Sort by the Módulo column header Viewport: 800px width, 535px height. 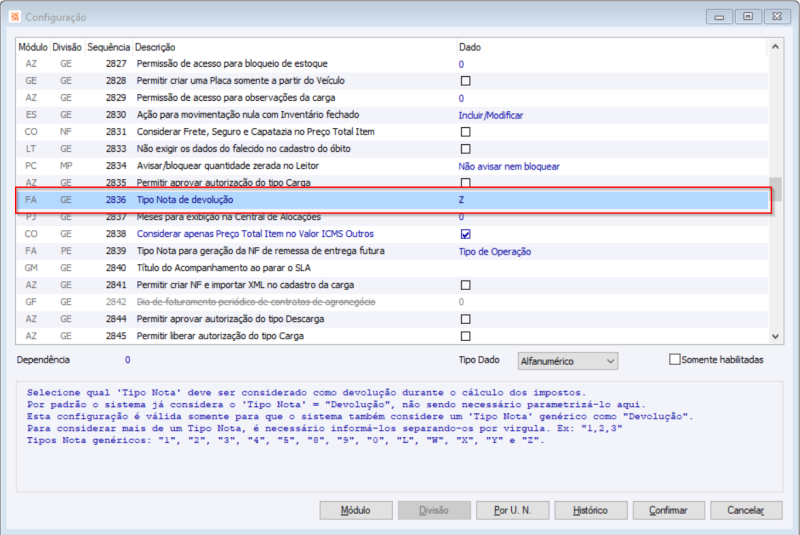pos(33,47)
